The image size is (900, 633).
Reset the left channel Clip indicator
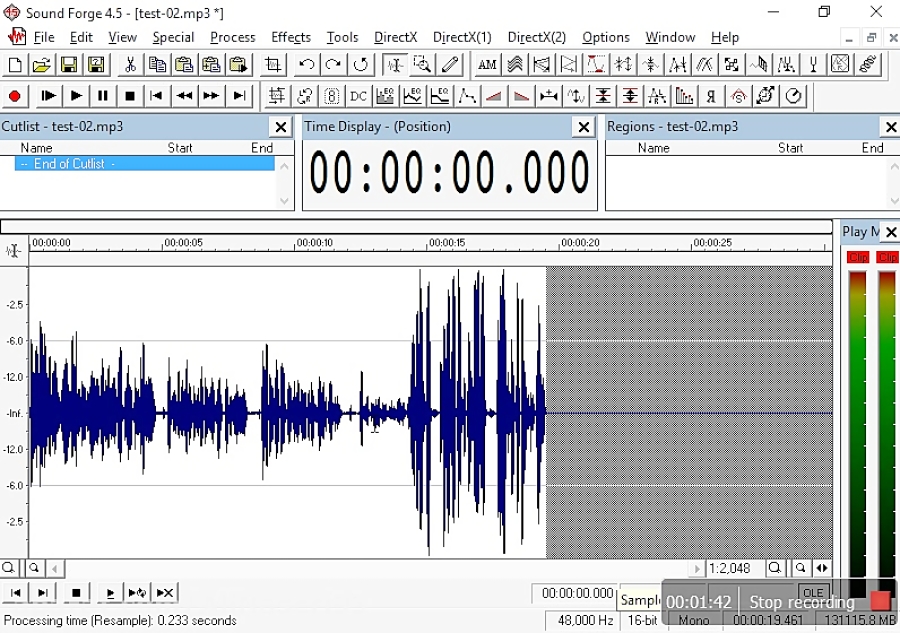coord(858,257)
